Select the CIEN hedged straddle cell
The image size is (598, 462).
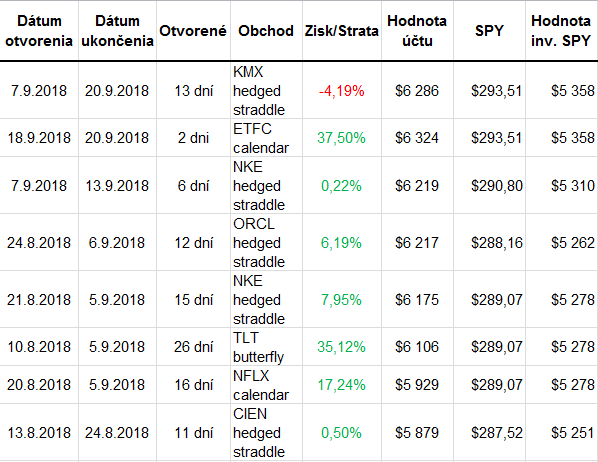pyautogui.click(x=266, y=432)
